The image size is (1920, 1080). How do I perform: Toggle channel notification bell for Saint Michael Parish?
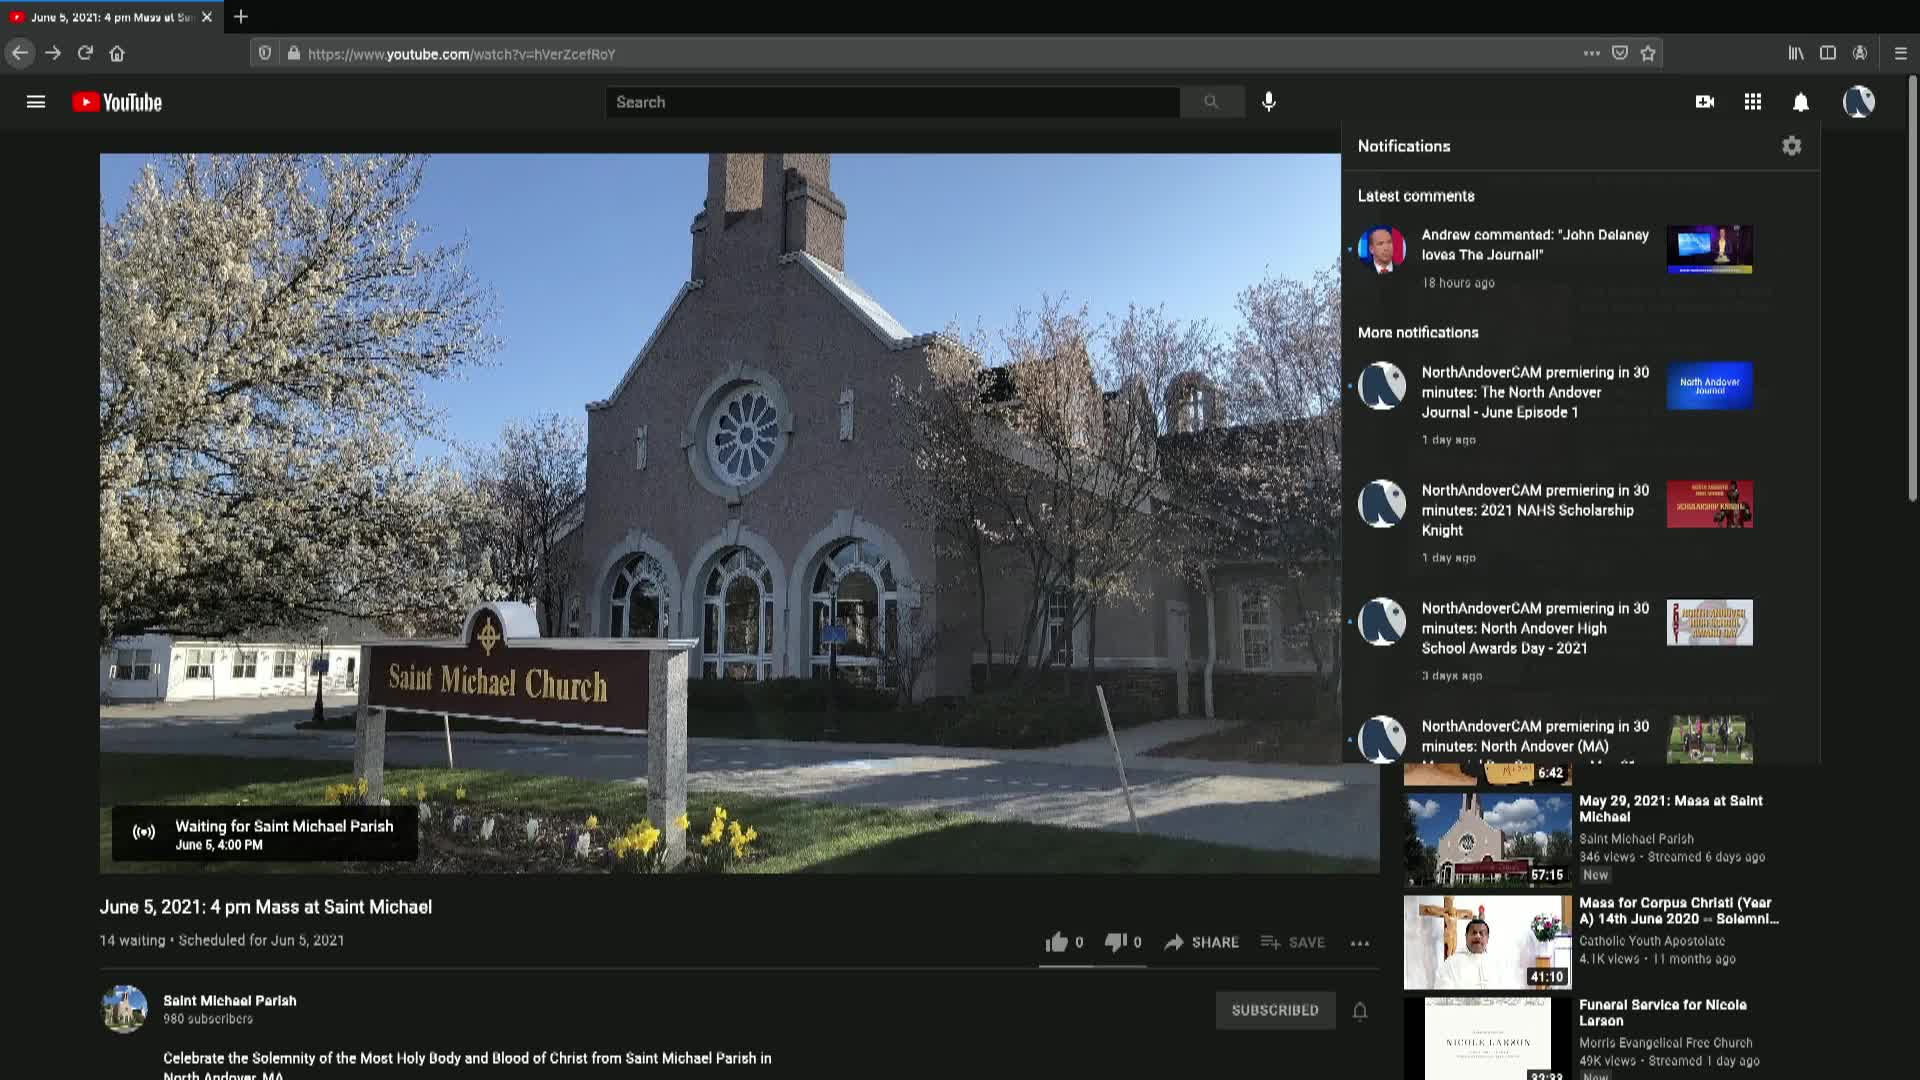click(x=1360, y=1011)
